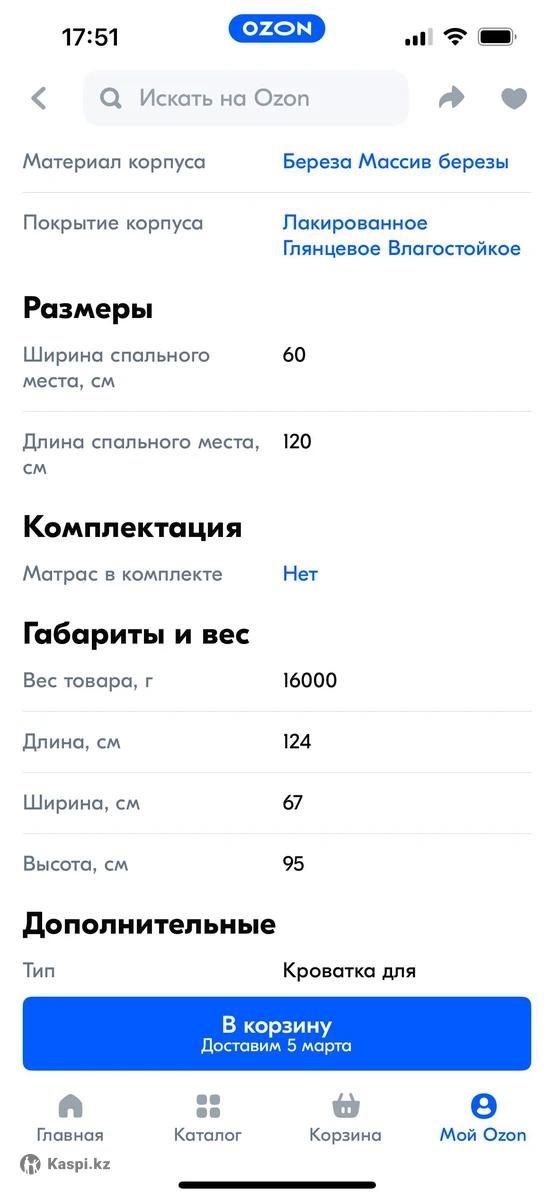This screenshot has height=1200, width=554.
Task: Add item to favorites with heart icon
Action: tap(514, 98)
